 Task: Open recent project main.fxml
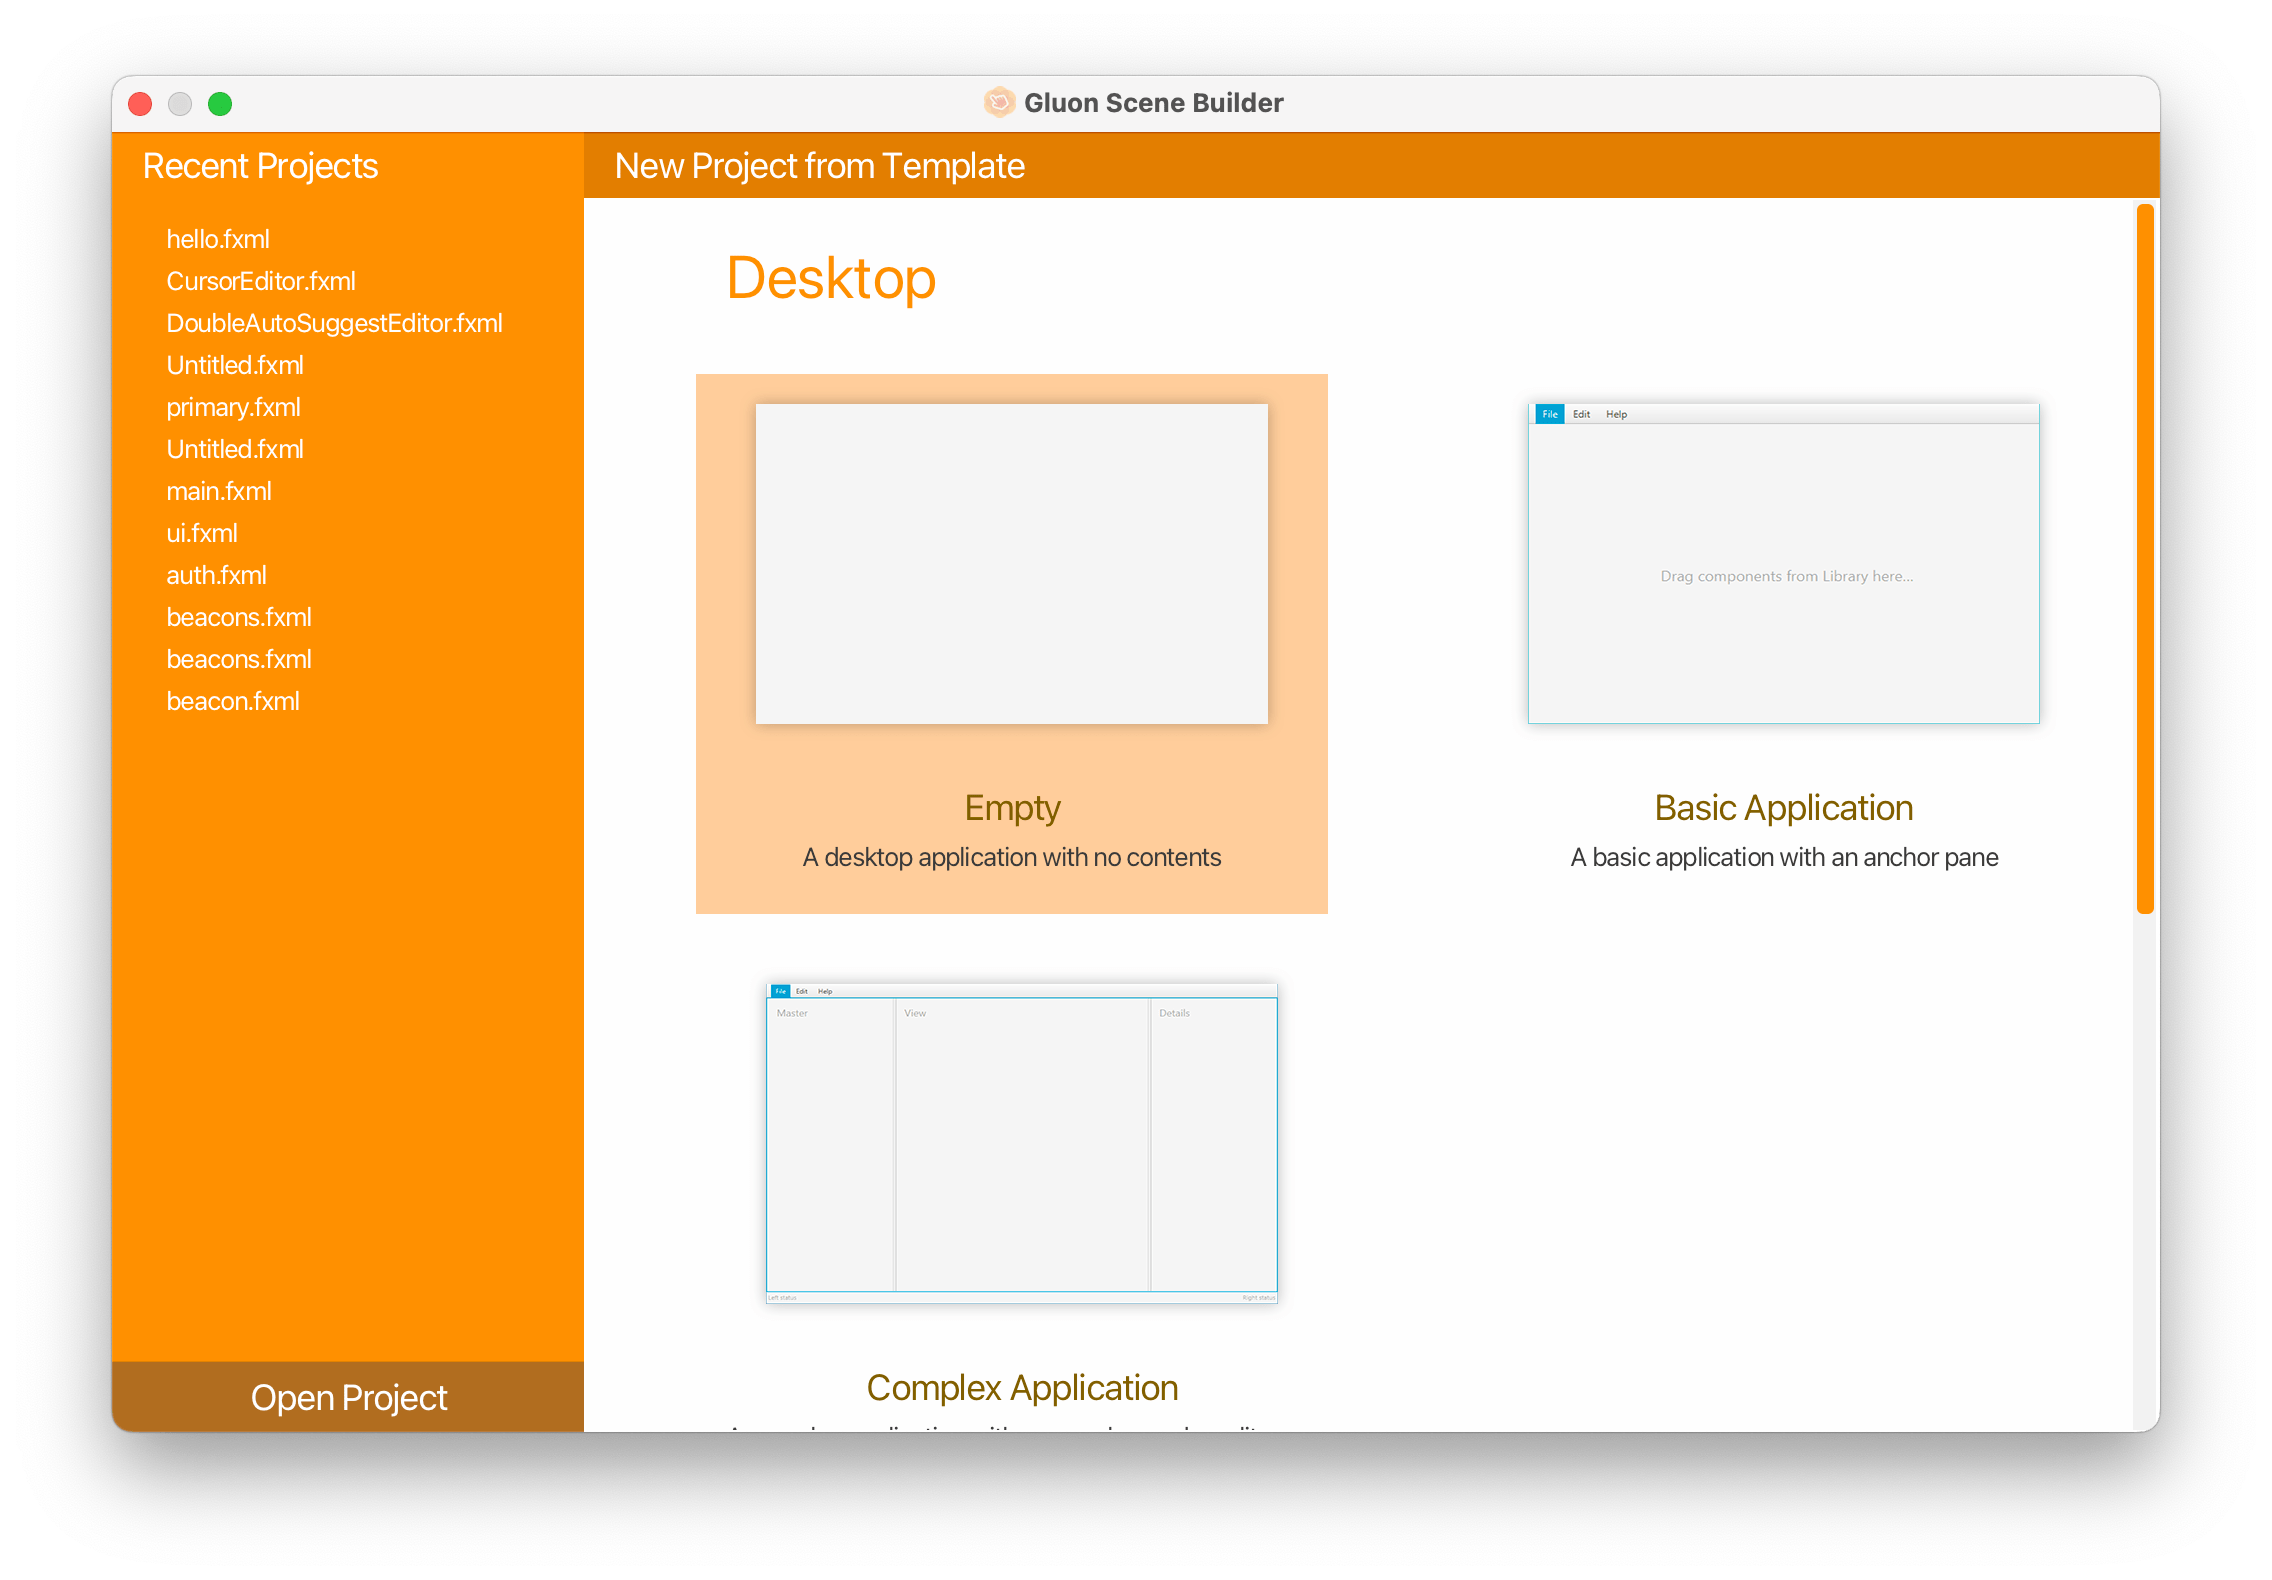[219, 491]
